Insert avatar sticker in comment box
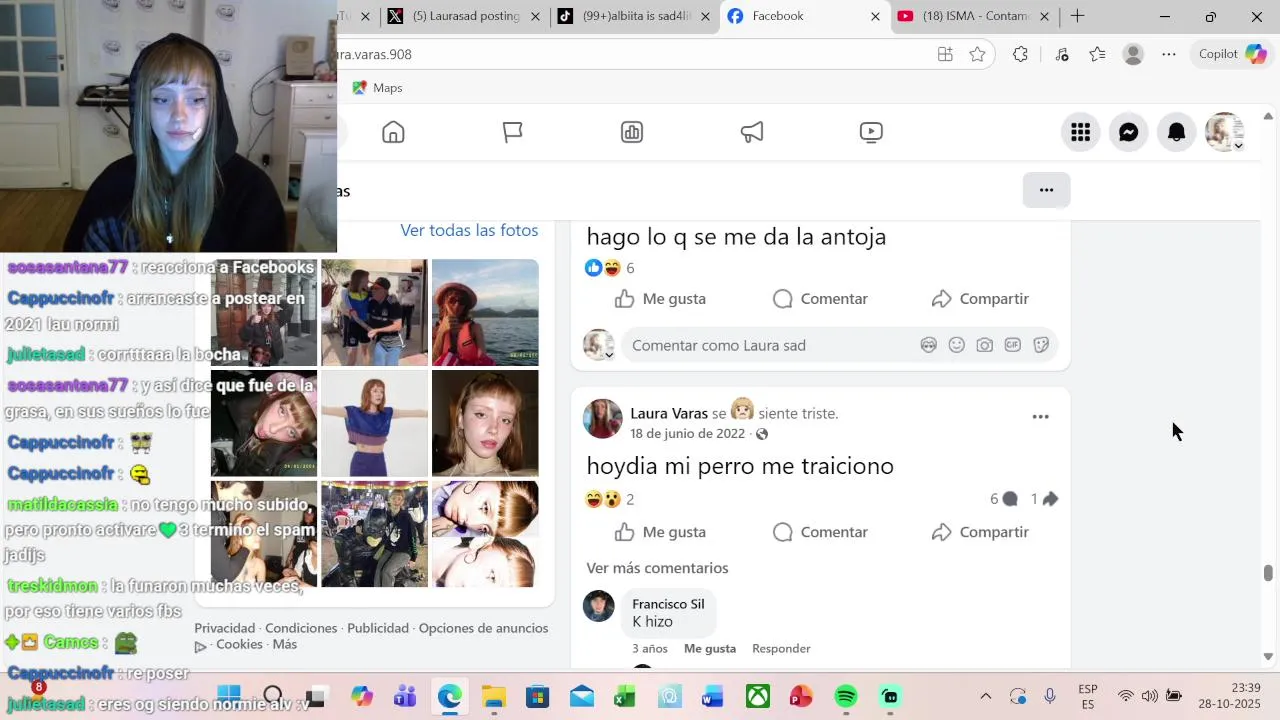This screenshot has height=720, width=1280. tap(929, 345)
